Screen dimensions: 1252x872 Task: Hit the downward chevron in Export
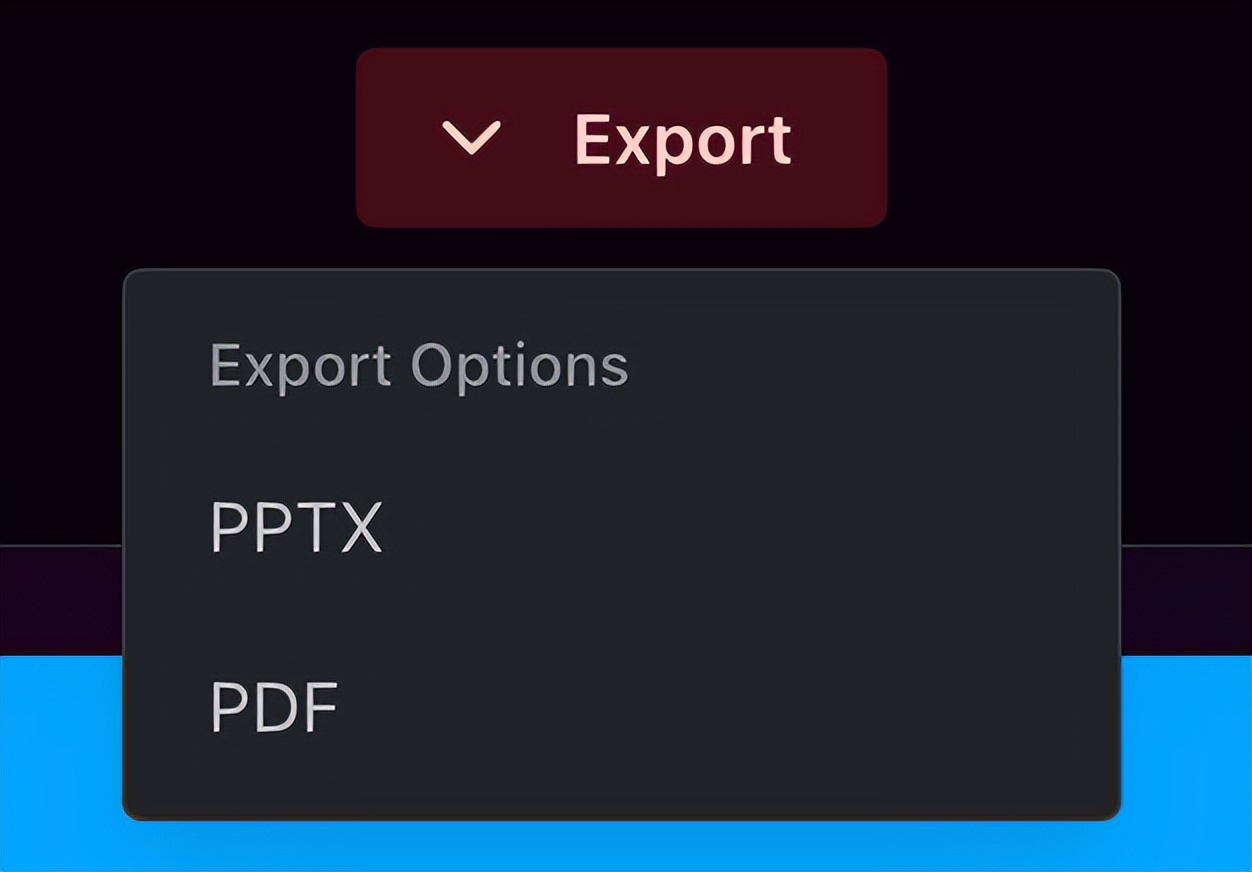[x=471, y=138]
